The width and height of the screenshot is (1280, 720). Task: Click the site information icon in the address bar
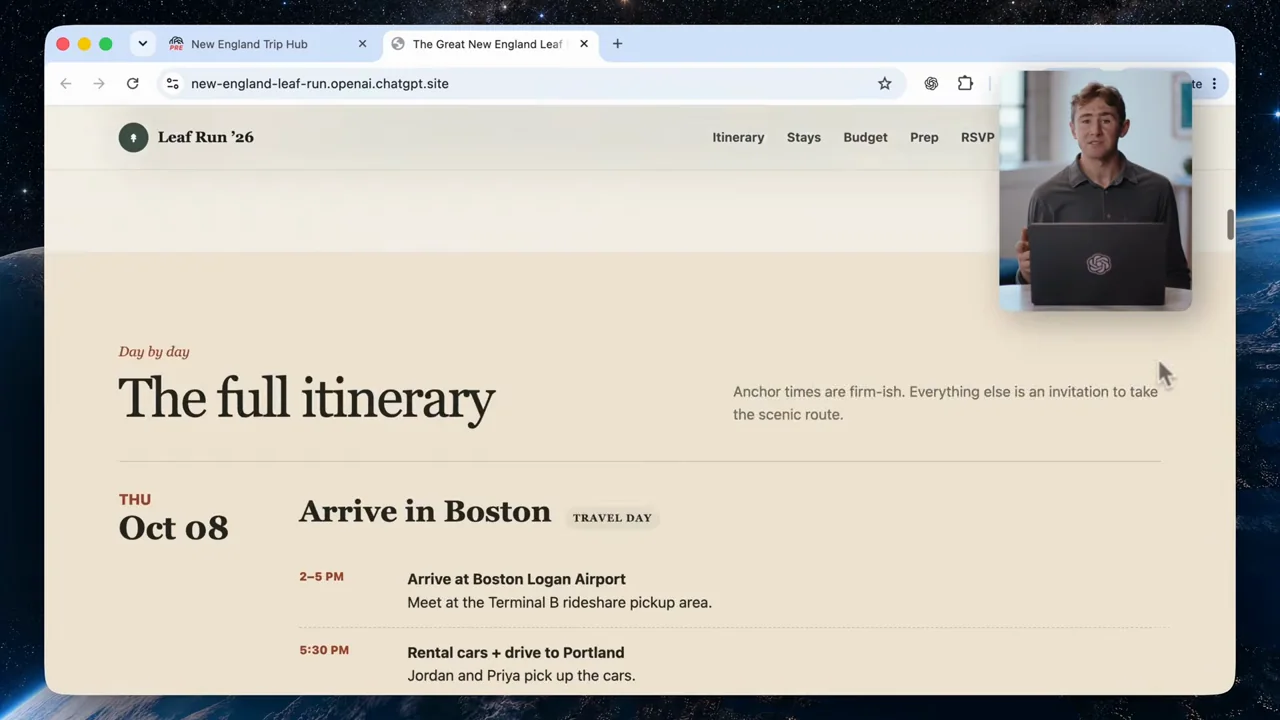click(173, 84)
